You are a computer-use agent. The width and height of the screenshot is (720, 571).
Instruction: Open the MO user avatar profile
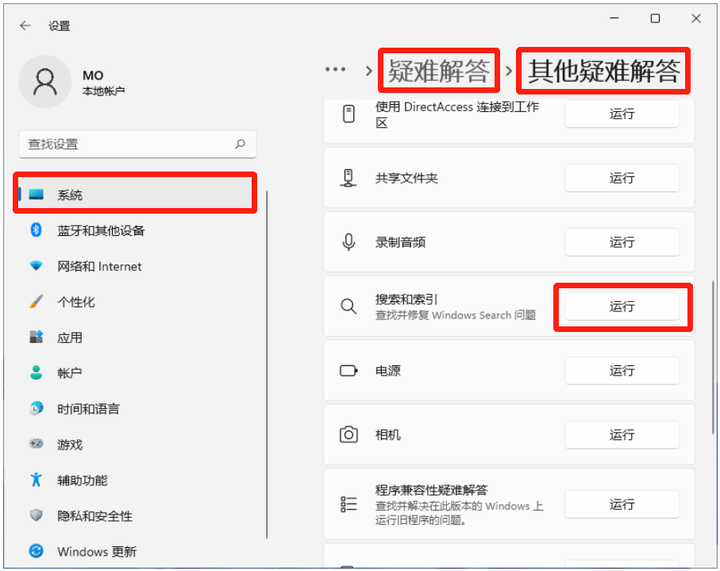click(x=45, y=82)
